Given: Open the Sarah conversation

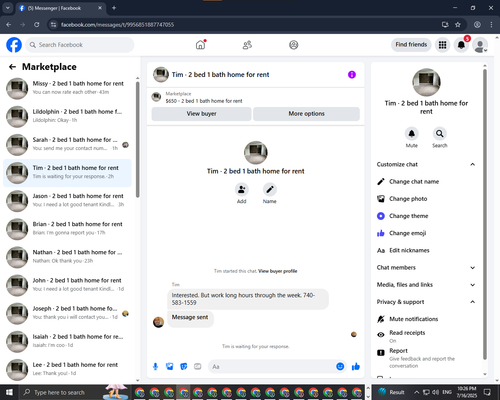Looking at the screenshot, I should pyautogui.click(x=67, y=145).
